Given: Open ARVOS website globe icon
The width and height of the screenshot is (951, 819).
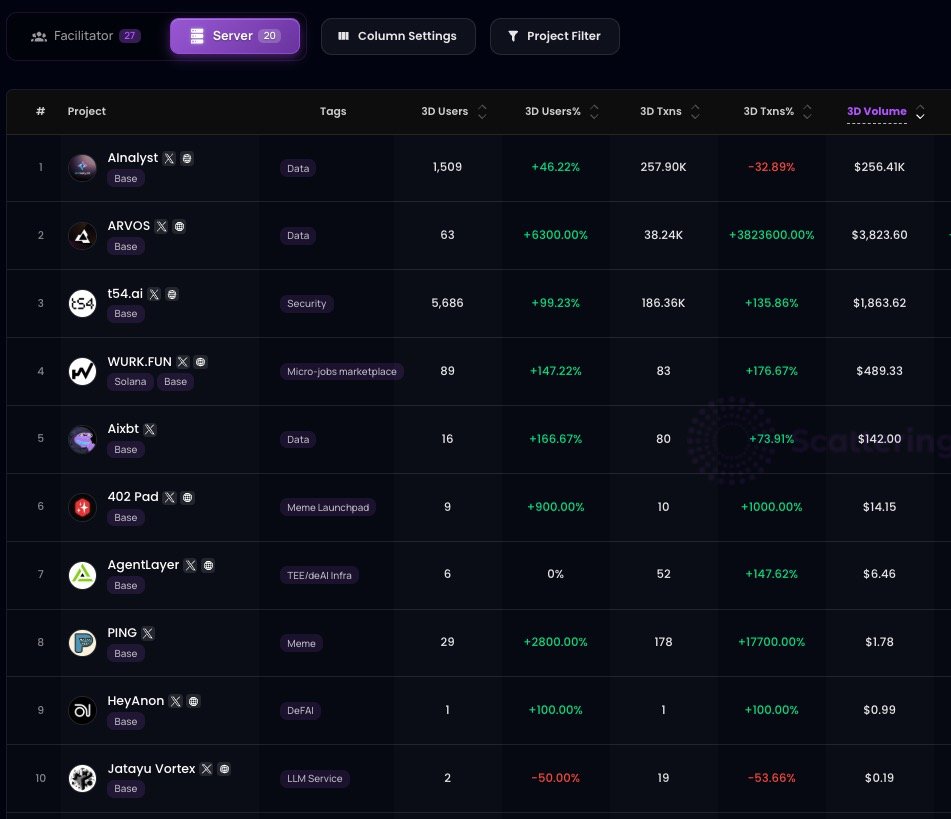Looking at the screenshot, I should pos(179,226).
